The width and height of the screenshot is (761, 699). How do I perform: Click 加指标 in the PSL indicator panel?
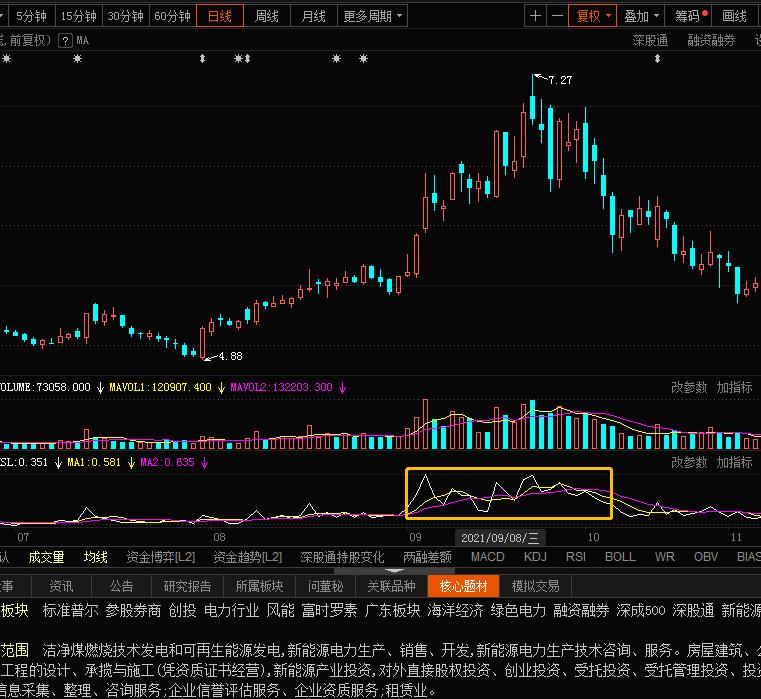point(734,462)
